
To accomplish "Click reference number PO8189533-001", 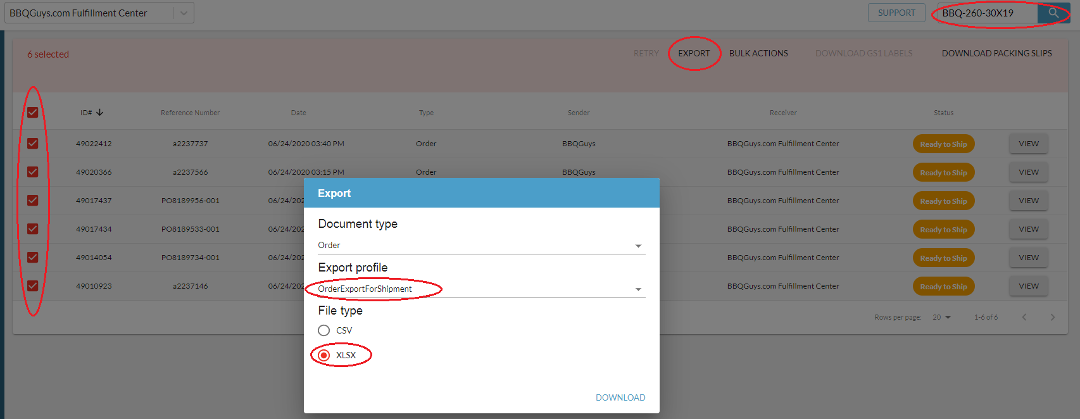I will (x=190, y=229).
